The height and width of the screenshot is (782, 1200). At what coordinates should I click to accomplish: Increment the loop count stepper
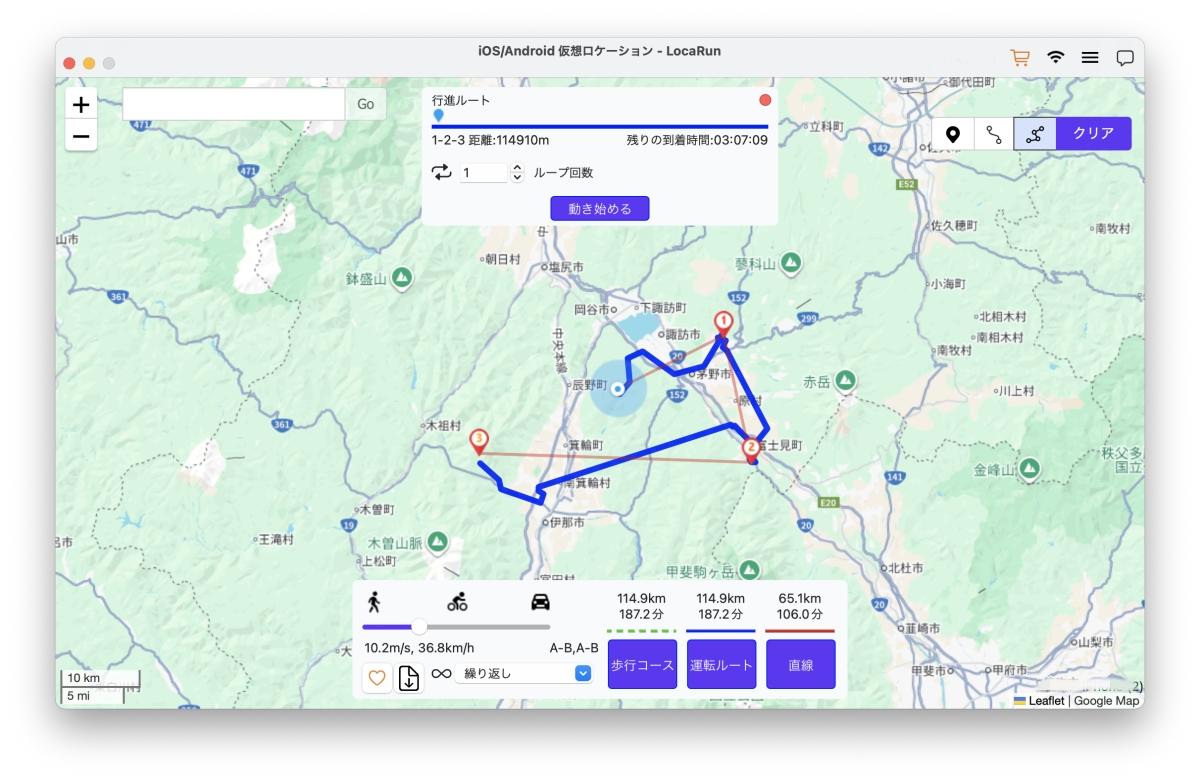[x=517, y=168]
